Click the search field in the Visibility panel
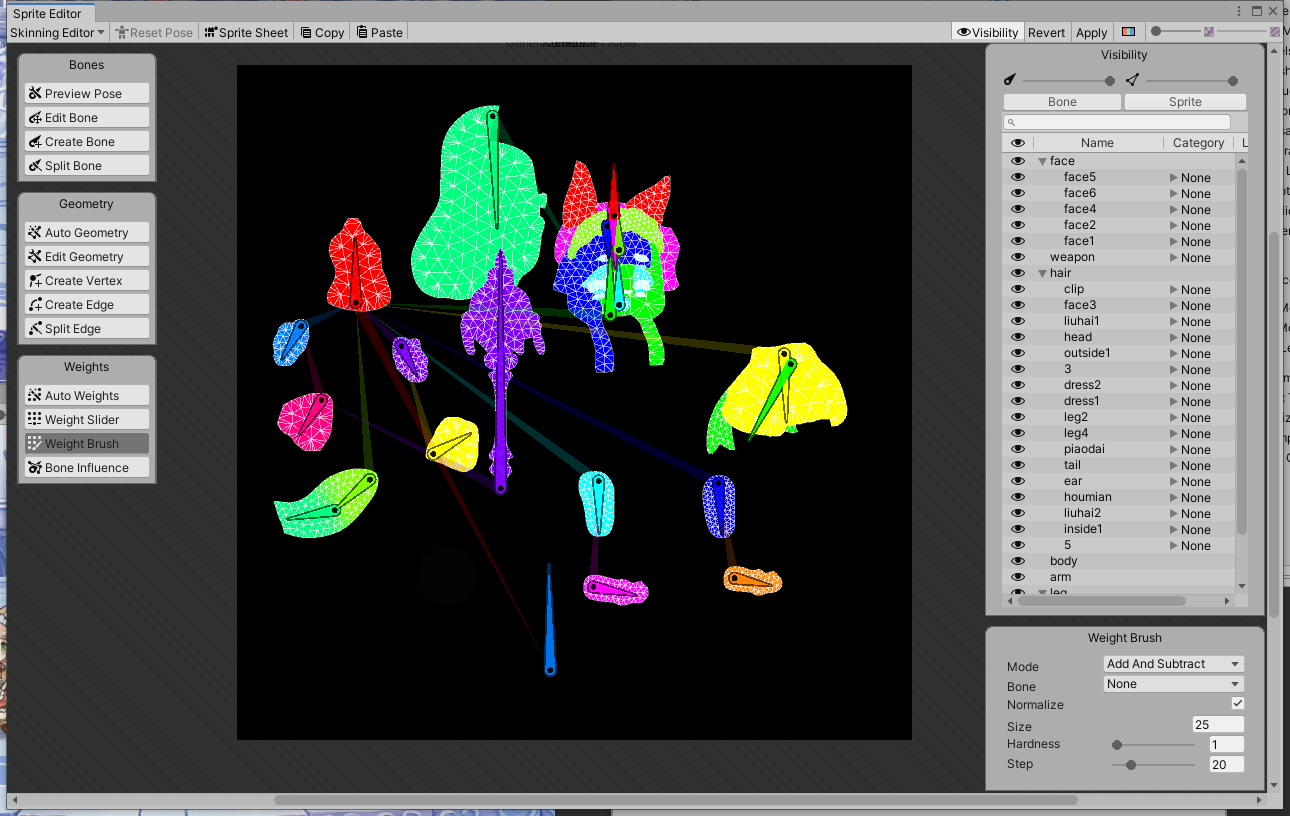This screenshot has width=1290, height=816. (x=1117, y=121)
